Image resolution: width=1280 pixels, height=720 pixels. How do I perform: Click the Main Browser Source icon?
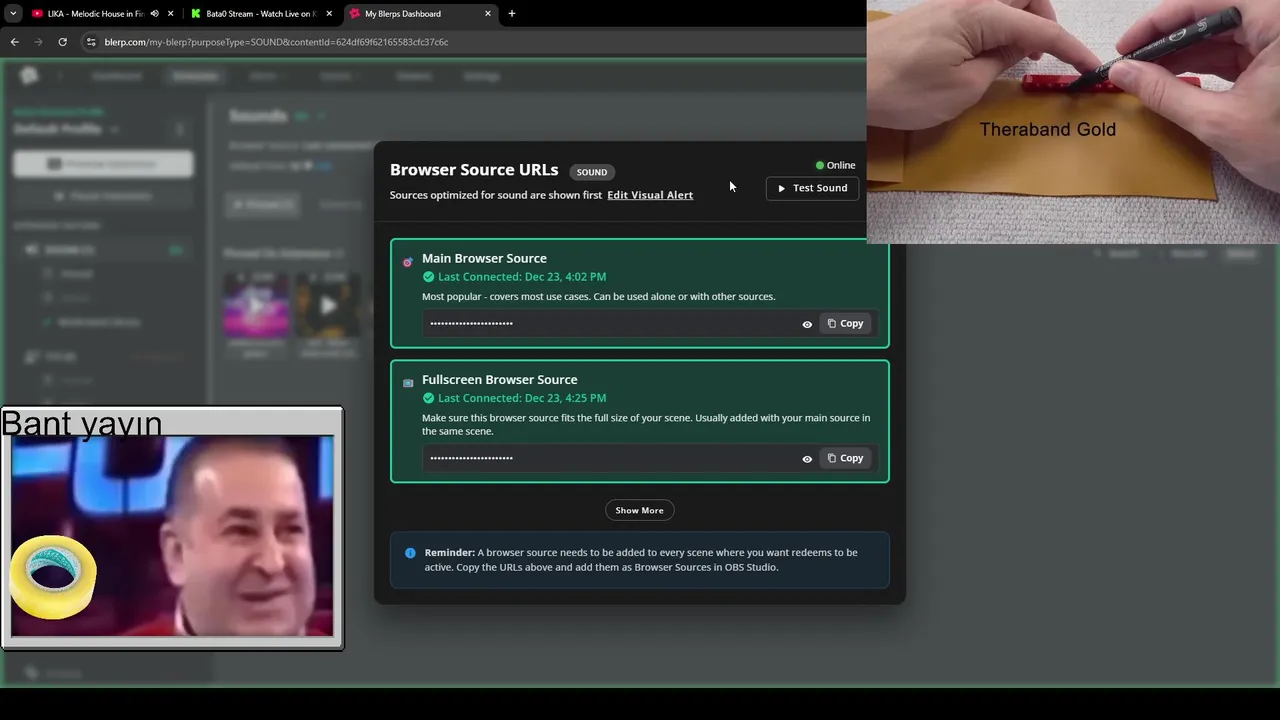[407, 262]
